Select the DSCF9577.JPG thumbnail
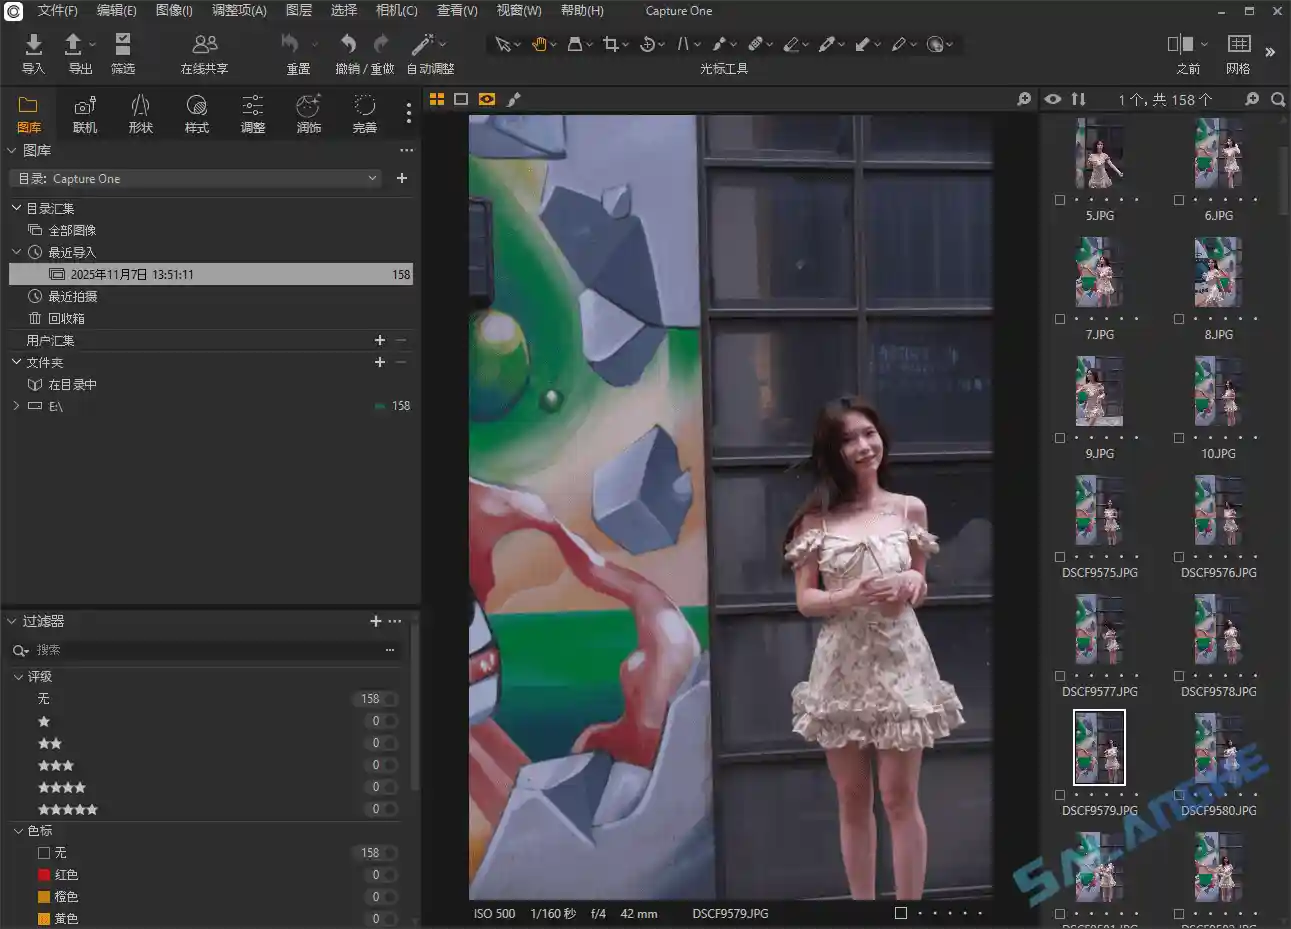This screenshot has width=1291, height=929. coord(1098,629)
